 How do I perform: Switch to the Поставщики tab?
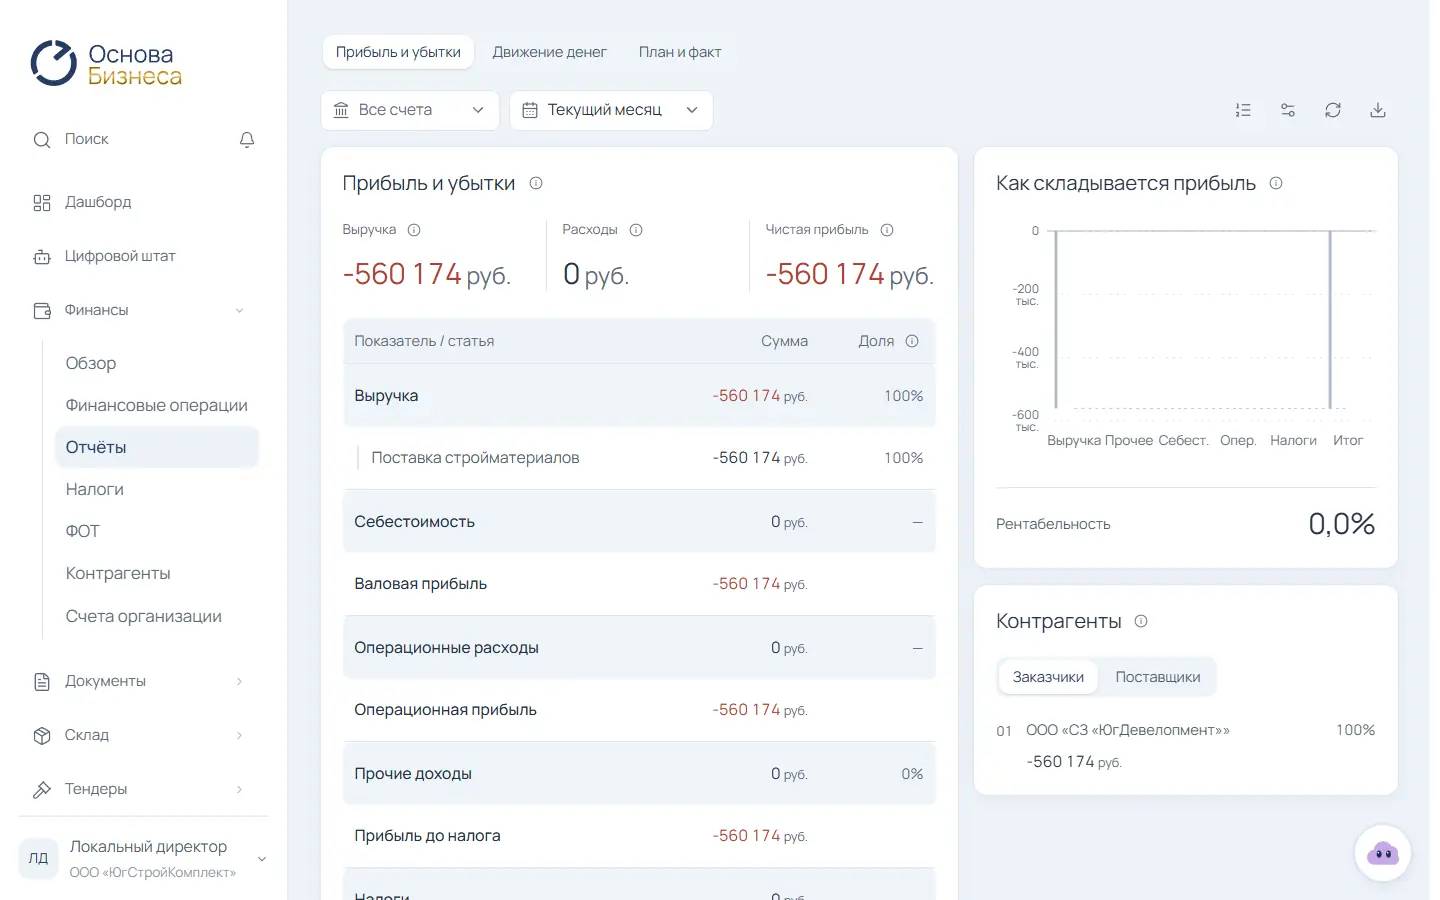tap(1158, 677)
